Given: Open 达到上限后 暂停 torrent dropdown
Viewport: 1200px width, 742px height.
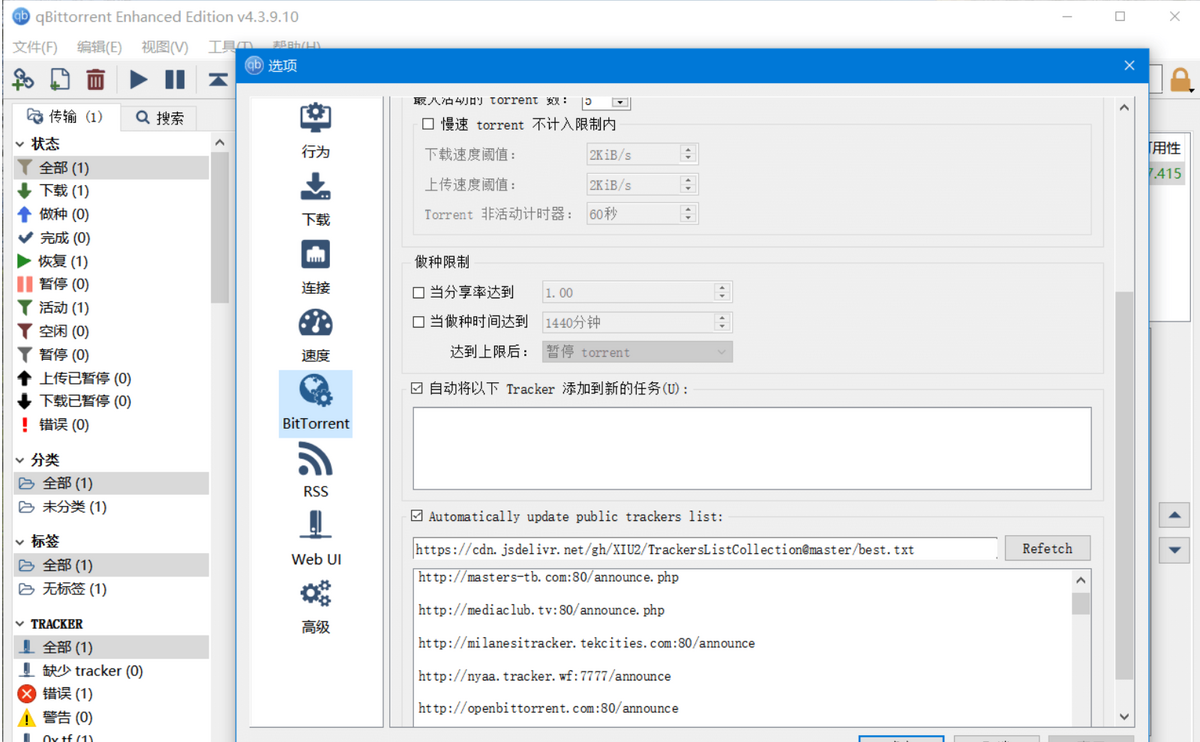Looking at the screenshot, I should (x=637, y=352).
